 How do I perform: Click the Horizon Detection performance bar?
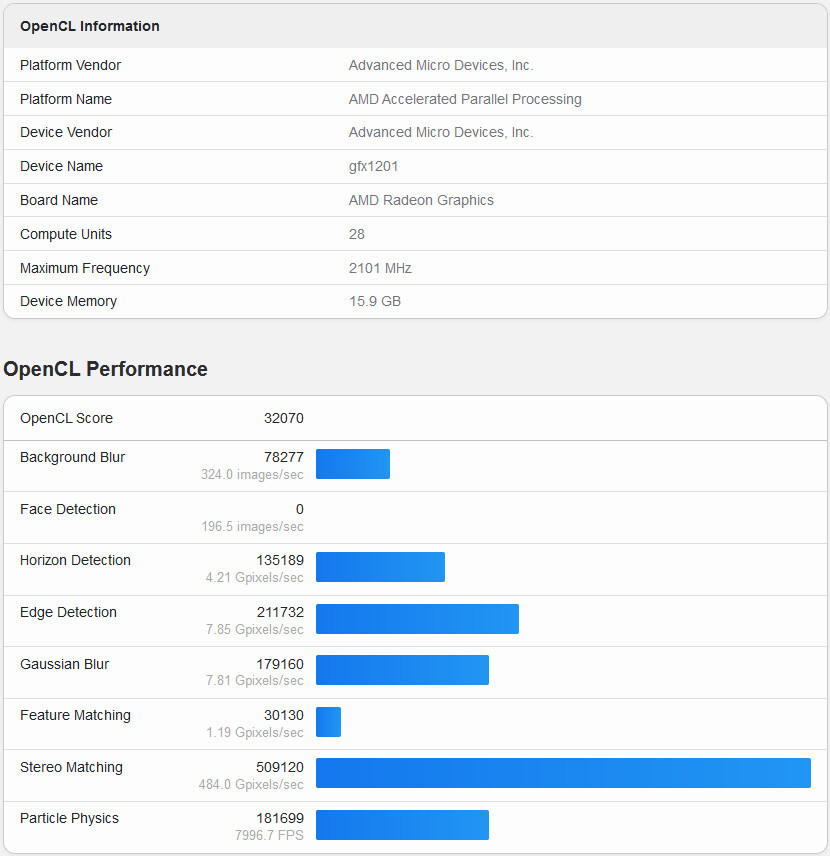click(380, 567)
